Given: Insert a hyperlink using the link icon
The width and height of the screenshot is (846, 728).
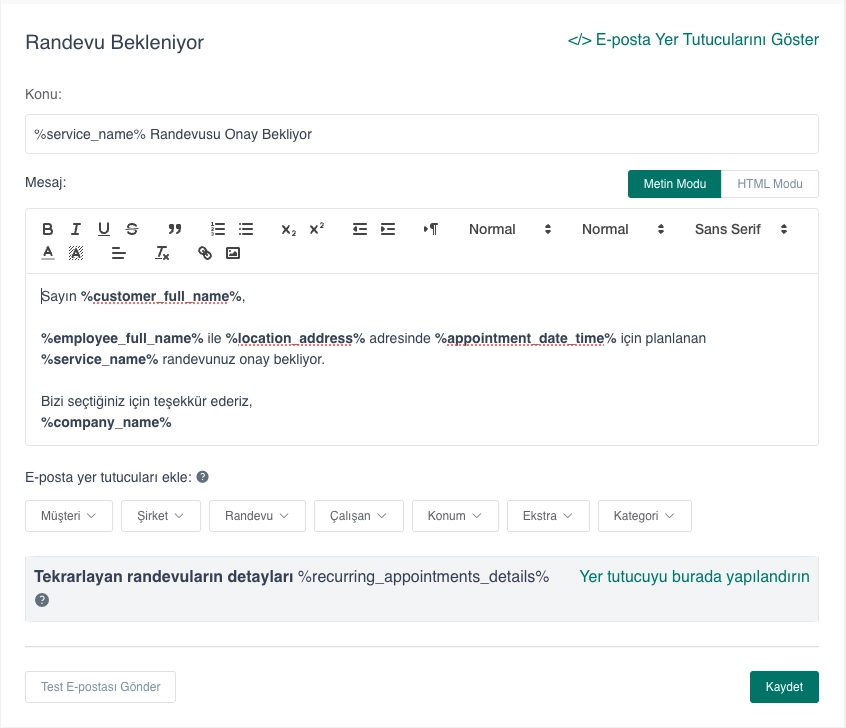Looking at the screenshot, I should click(205, 253).
